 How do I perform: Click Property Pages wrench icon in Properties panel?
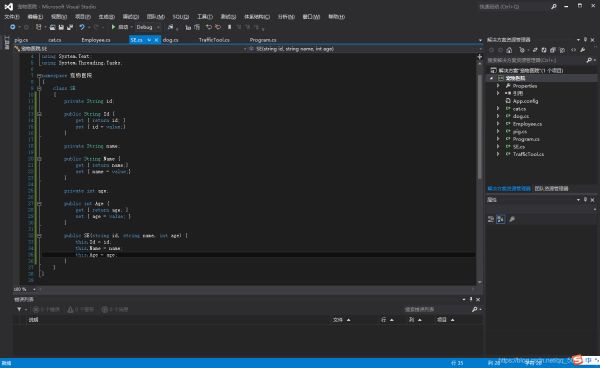coord(512,219)
